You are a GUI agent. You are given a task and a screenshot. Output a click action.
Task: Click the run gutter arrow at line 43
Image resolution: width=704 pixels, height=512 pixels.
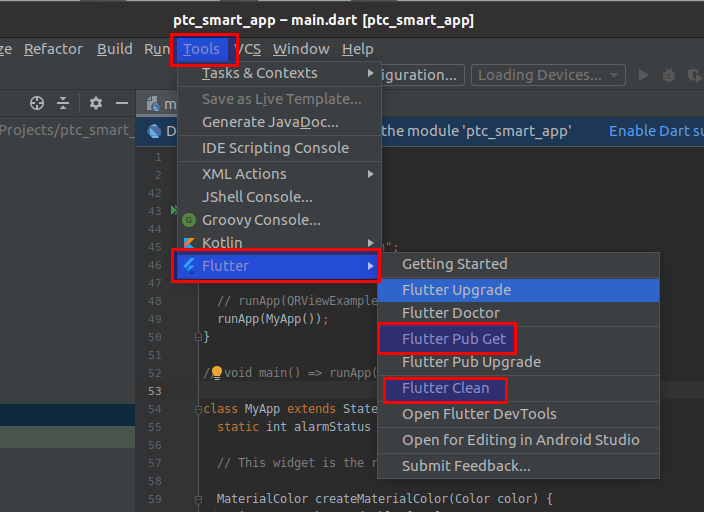[174, 210]
